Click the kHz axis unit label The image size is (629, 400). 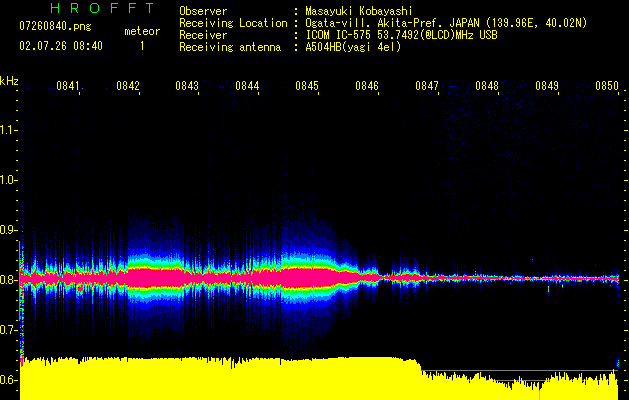pos(9,81)
